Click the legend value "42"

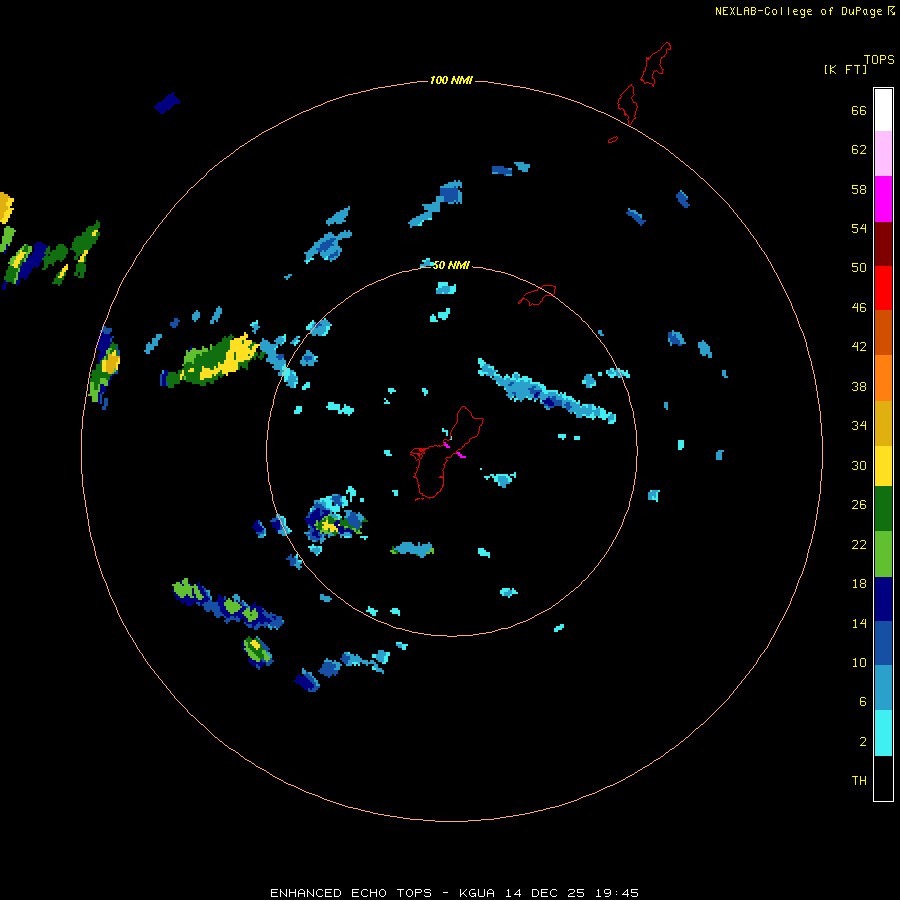859,347
